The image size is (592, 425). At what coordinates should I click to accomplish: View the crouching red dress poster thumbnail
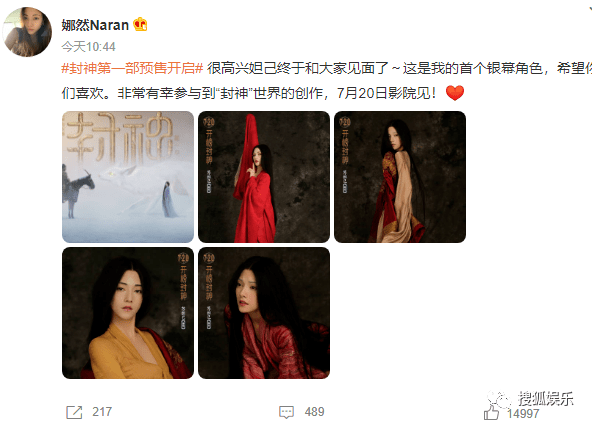[x=264, y=313]
